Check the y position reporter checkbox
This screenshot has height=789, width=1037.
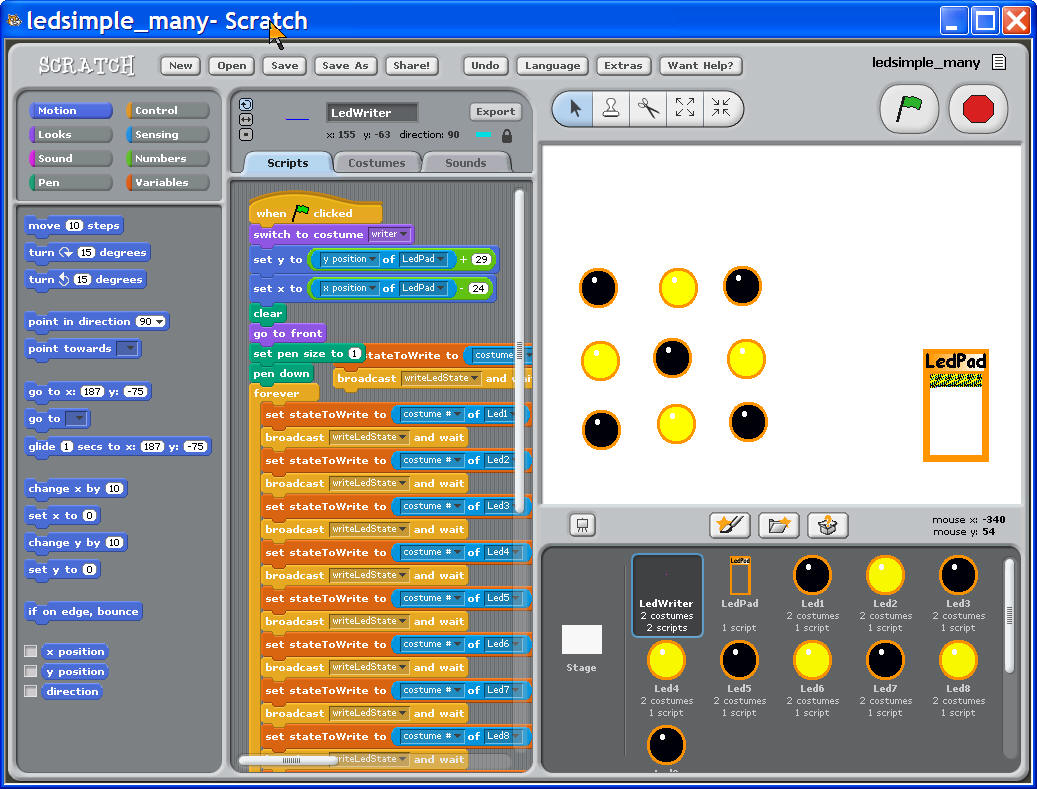[x=30, y=671]
